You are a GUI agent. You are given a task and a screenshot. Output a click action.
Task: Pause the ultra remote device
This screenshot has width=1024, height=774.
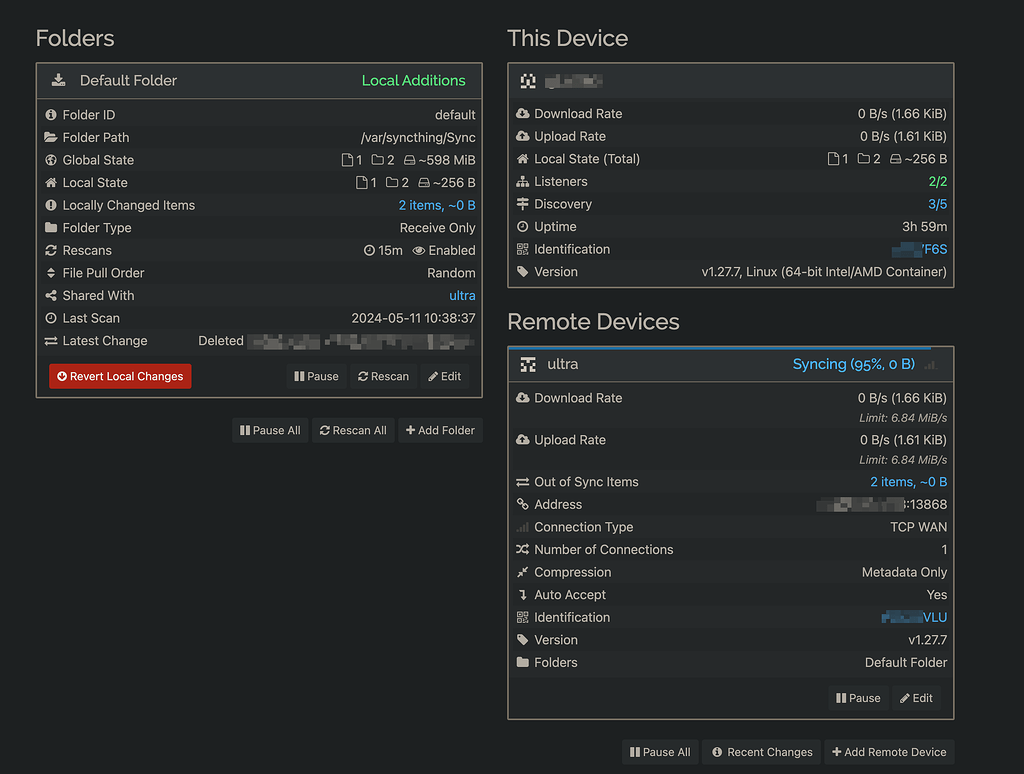tap(857, 697)
